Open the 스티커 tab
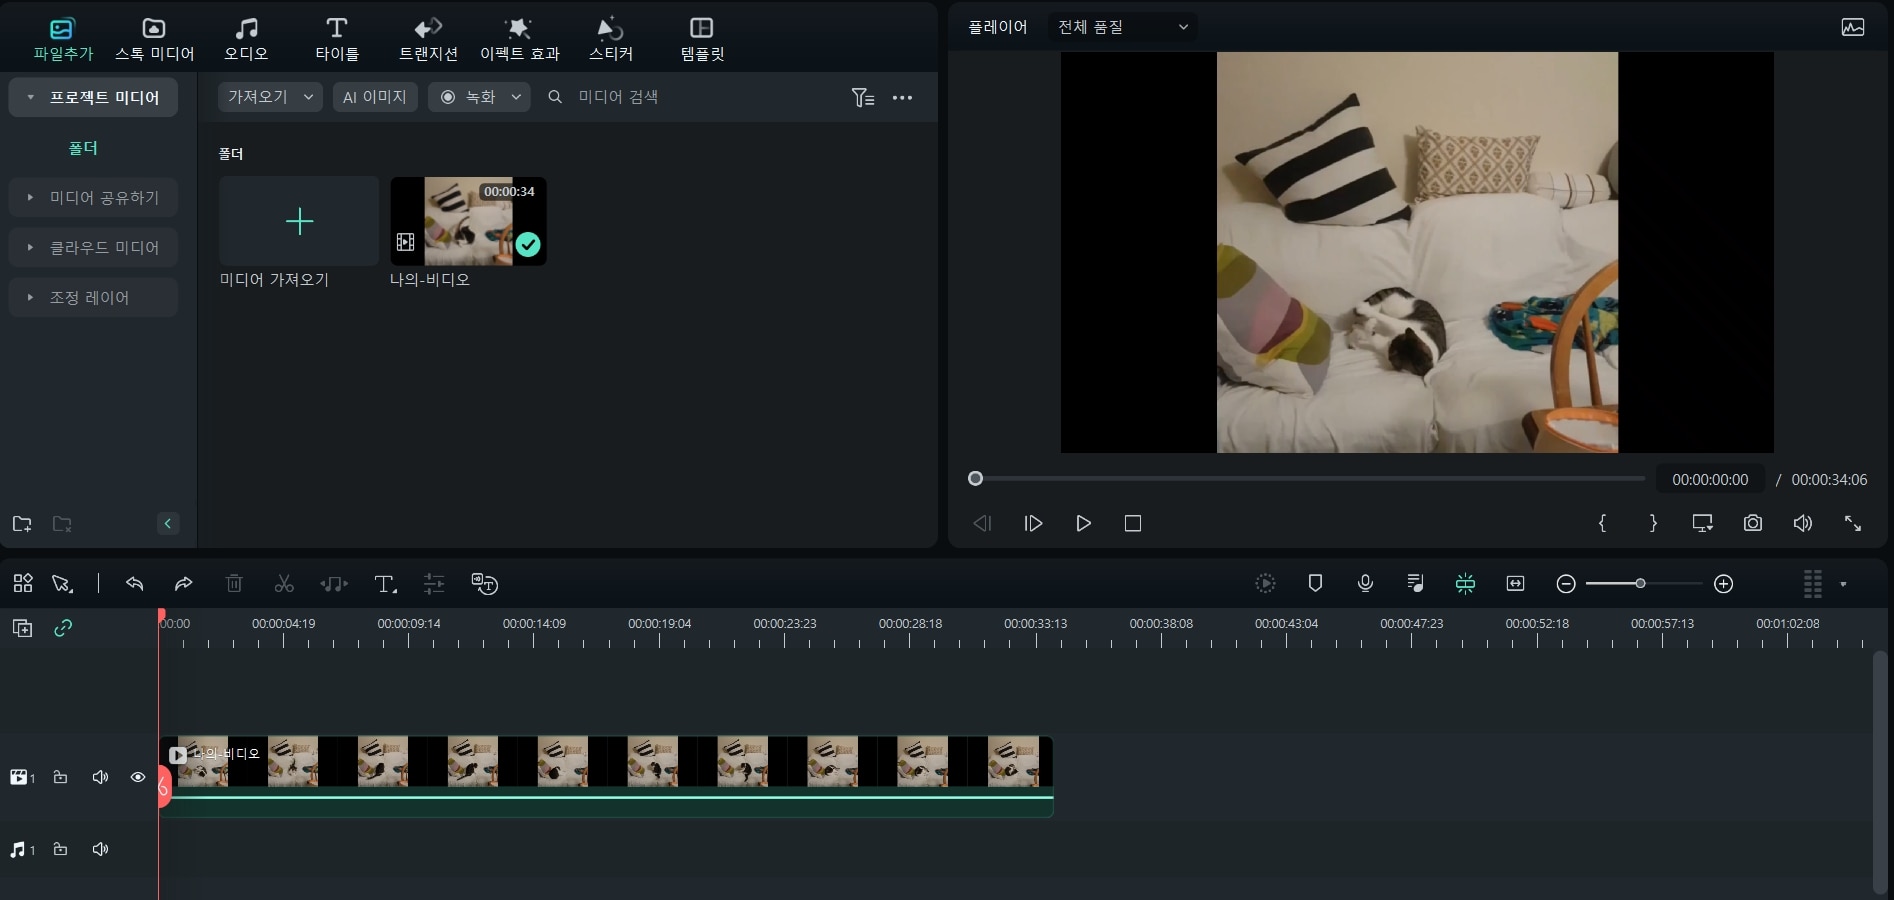This screenshot has width=1894, height=900. point(610,40)
